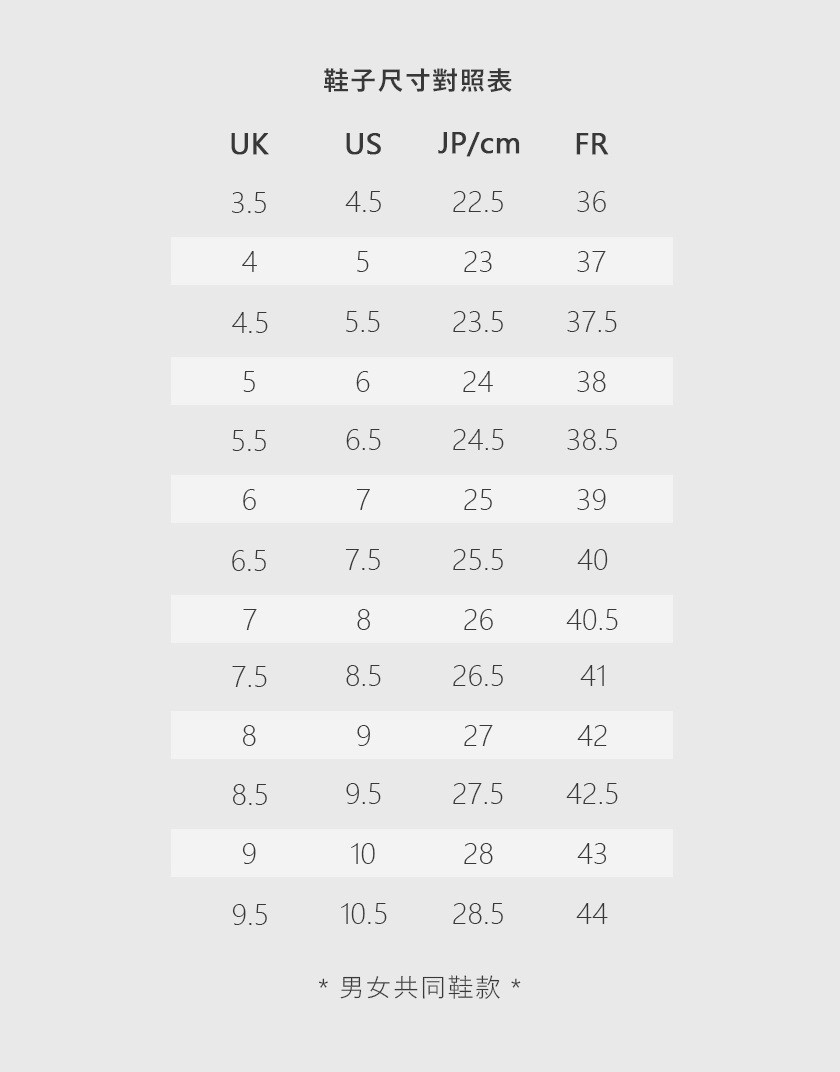Image resolution: width=840 pixels, height=1072 pixels.
Task: Select the JP/cm column header
Action: tap(478, 144)
